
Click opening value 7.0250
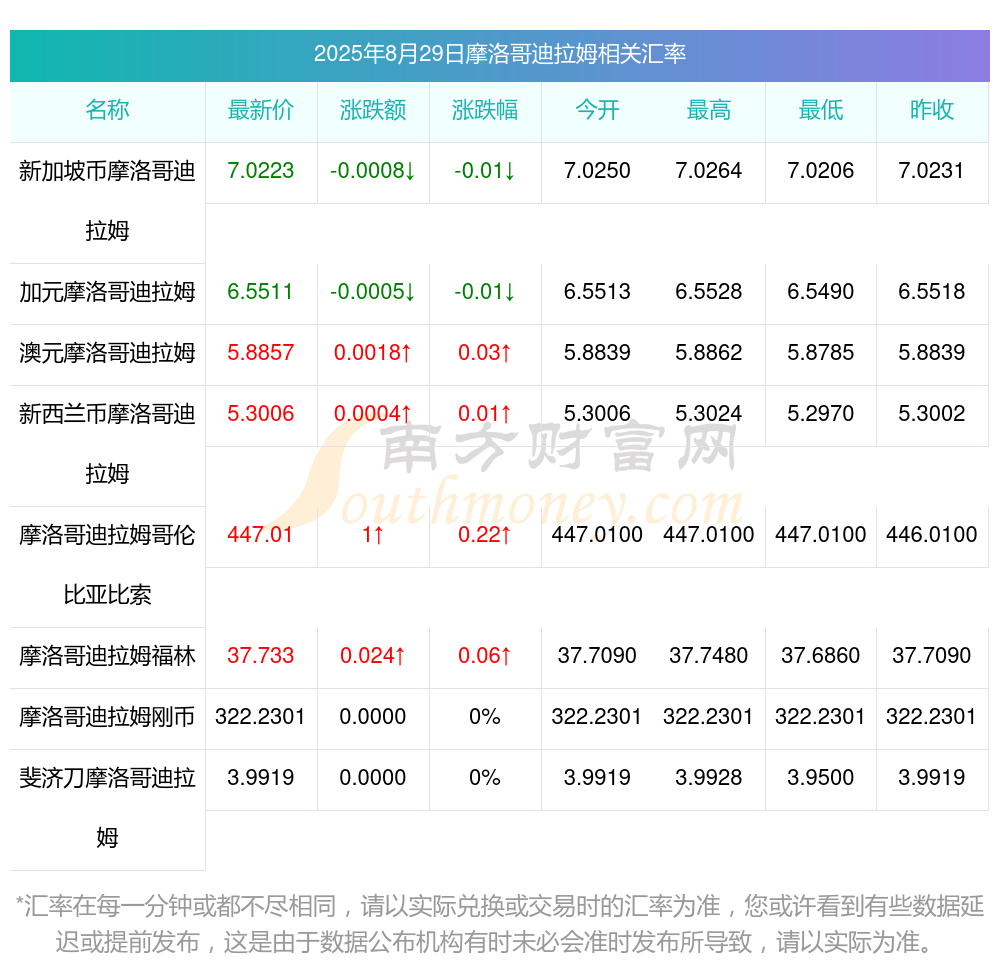pyautogui.click(x=597, y=171)
